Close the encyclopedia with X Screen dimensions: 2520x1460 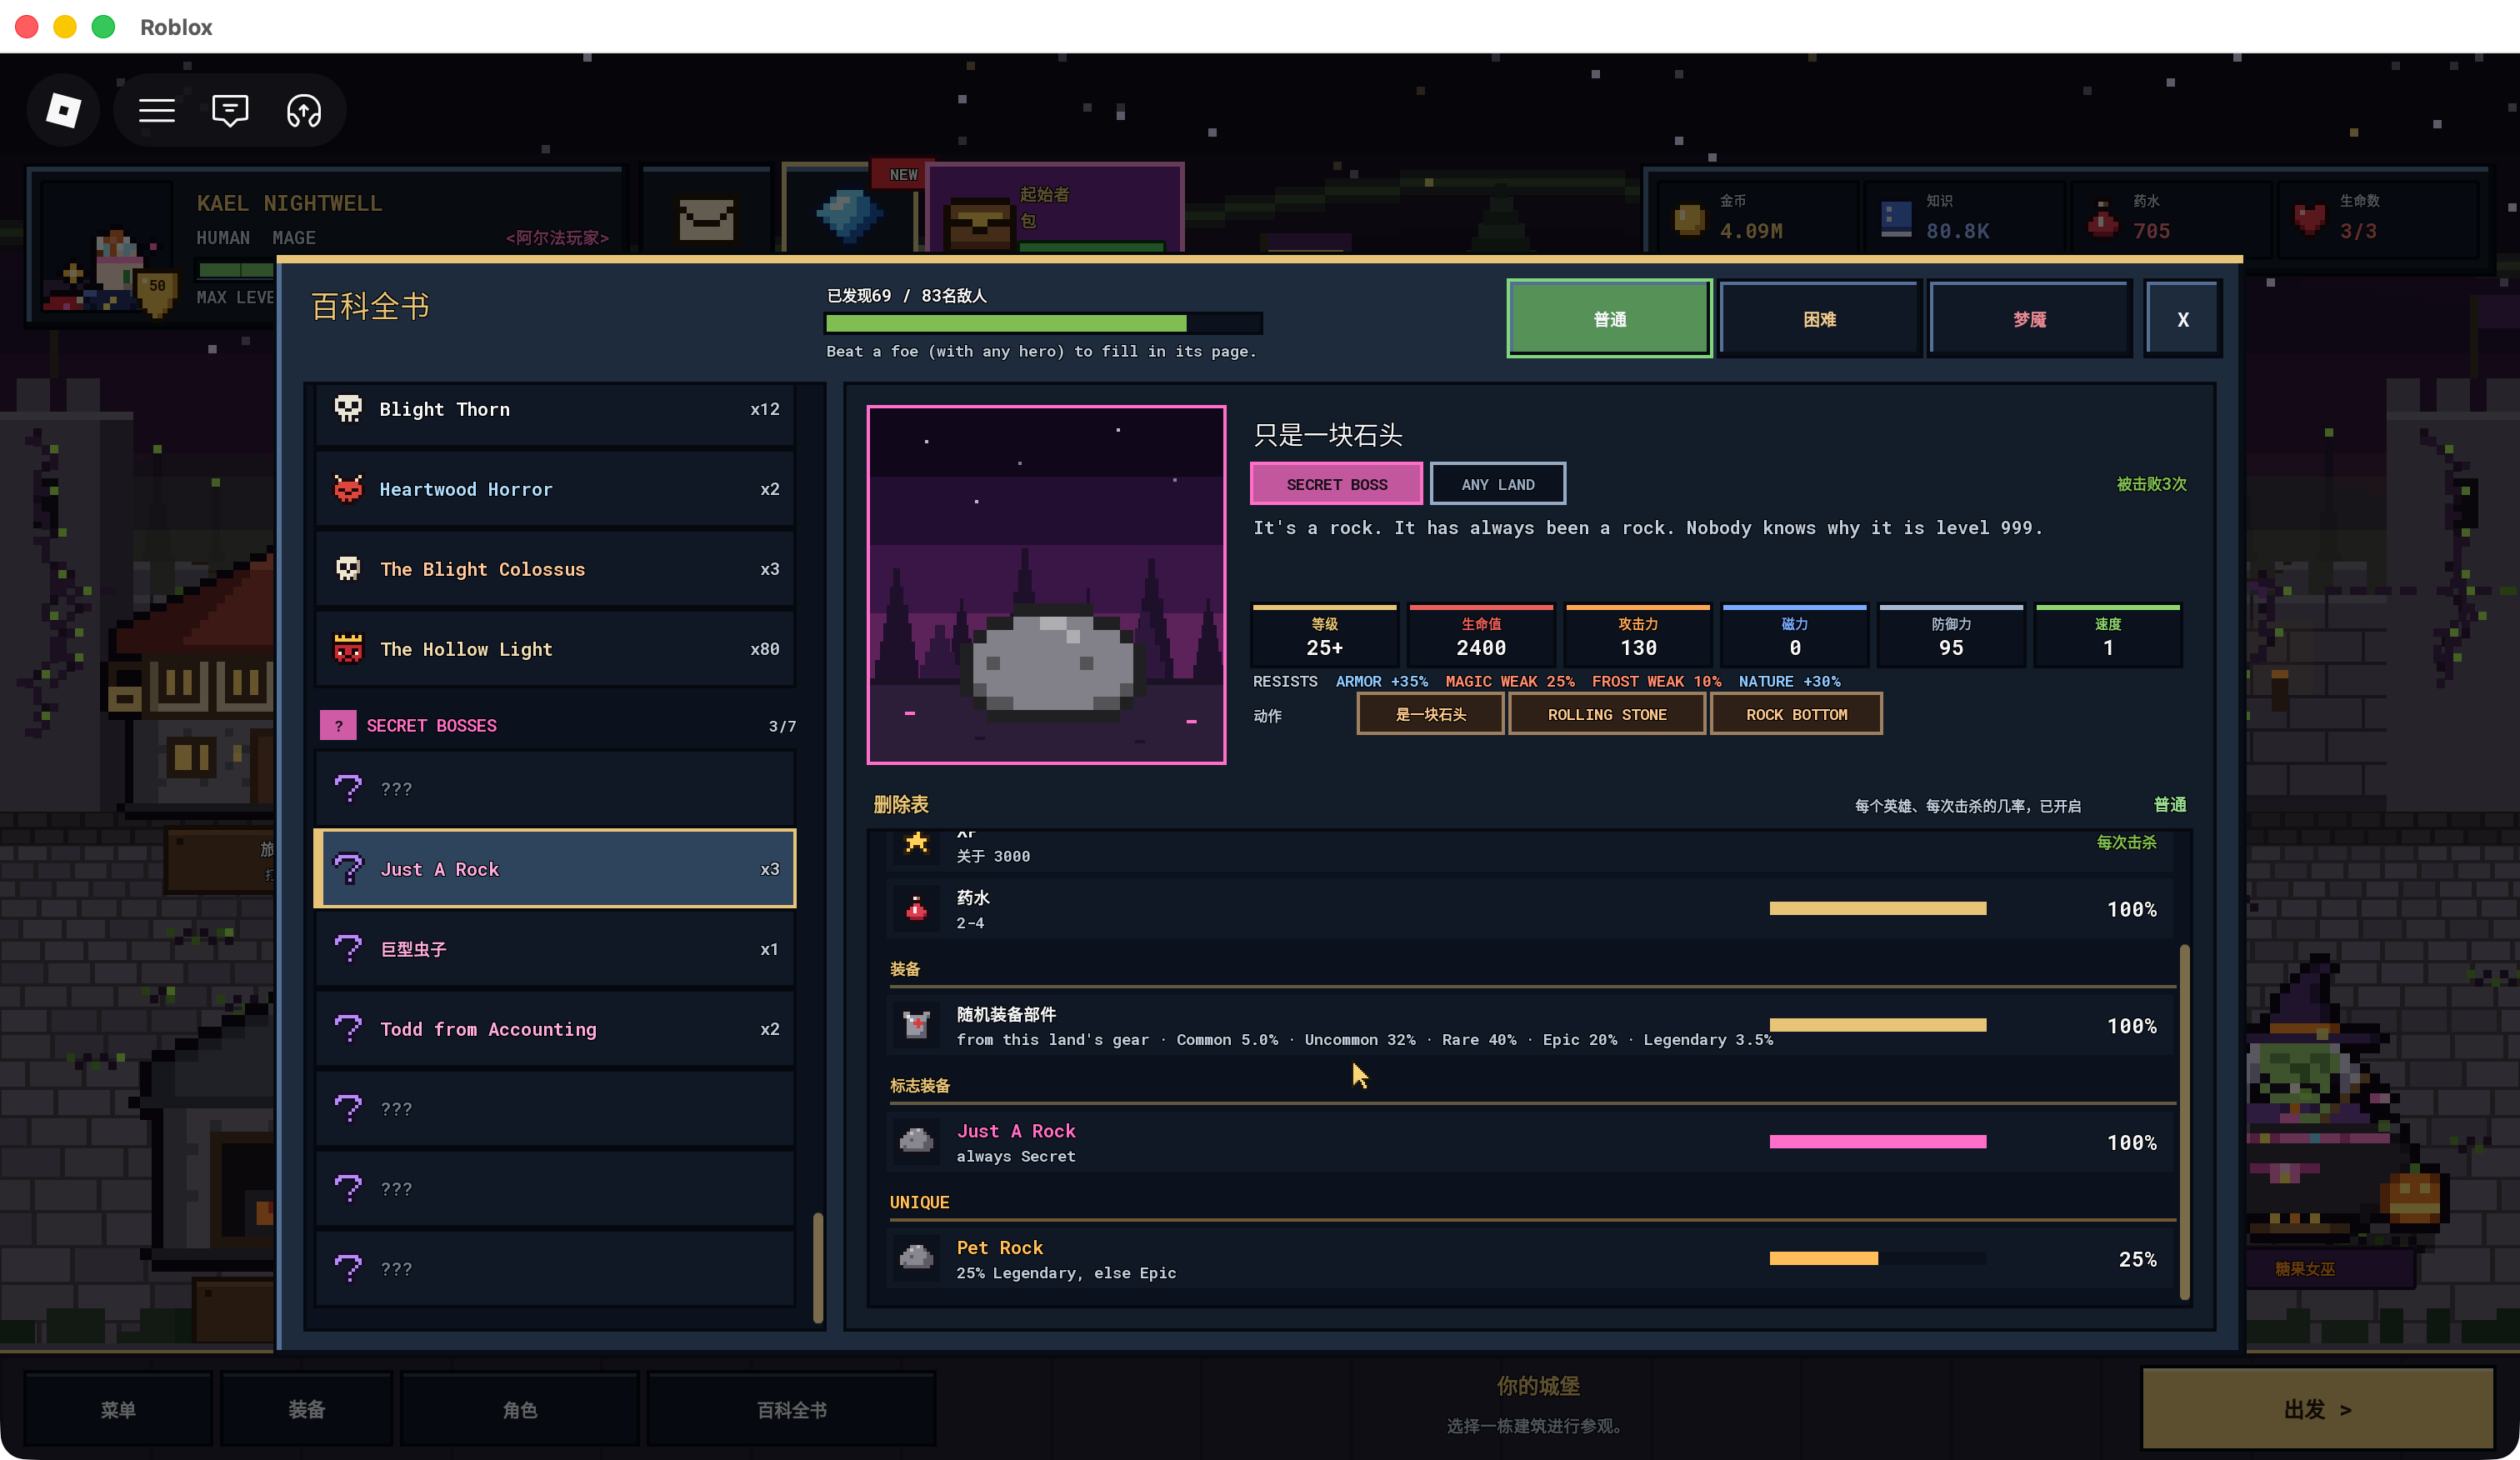click(2183, 319)
